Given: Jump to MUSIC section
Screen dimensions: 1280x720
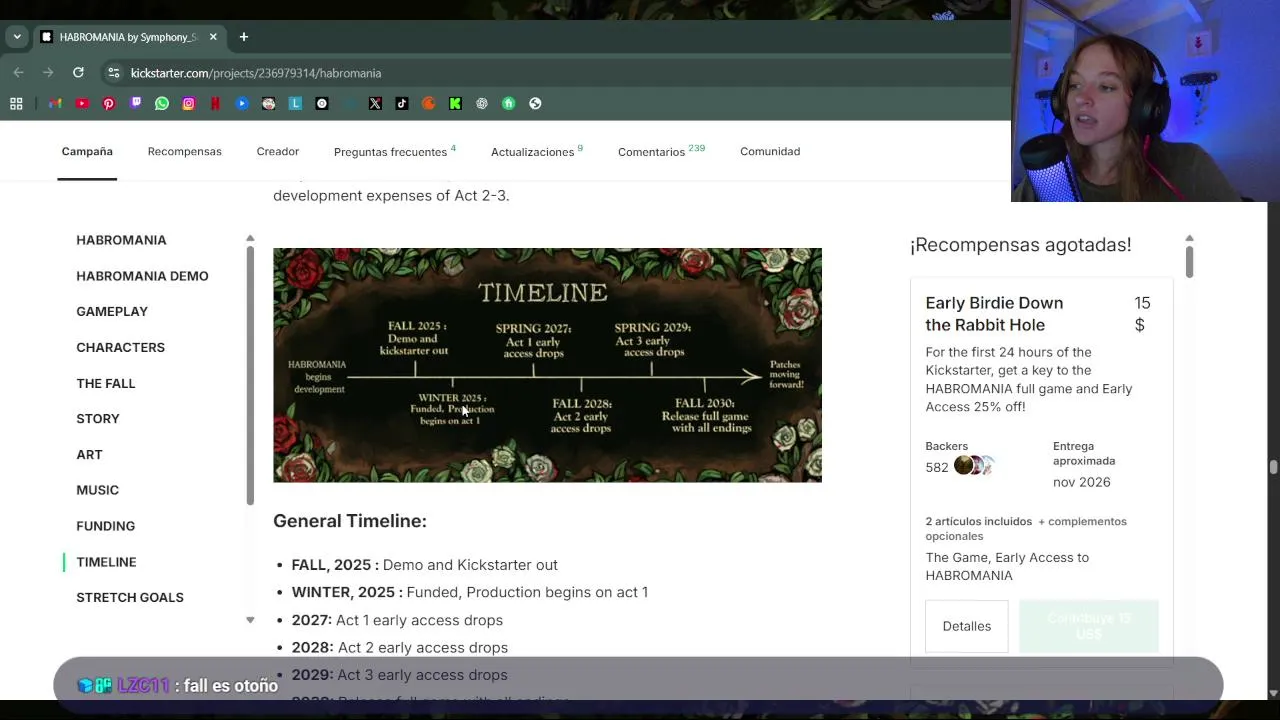Looking at the screenshot, I should [x=97, y=490].
